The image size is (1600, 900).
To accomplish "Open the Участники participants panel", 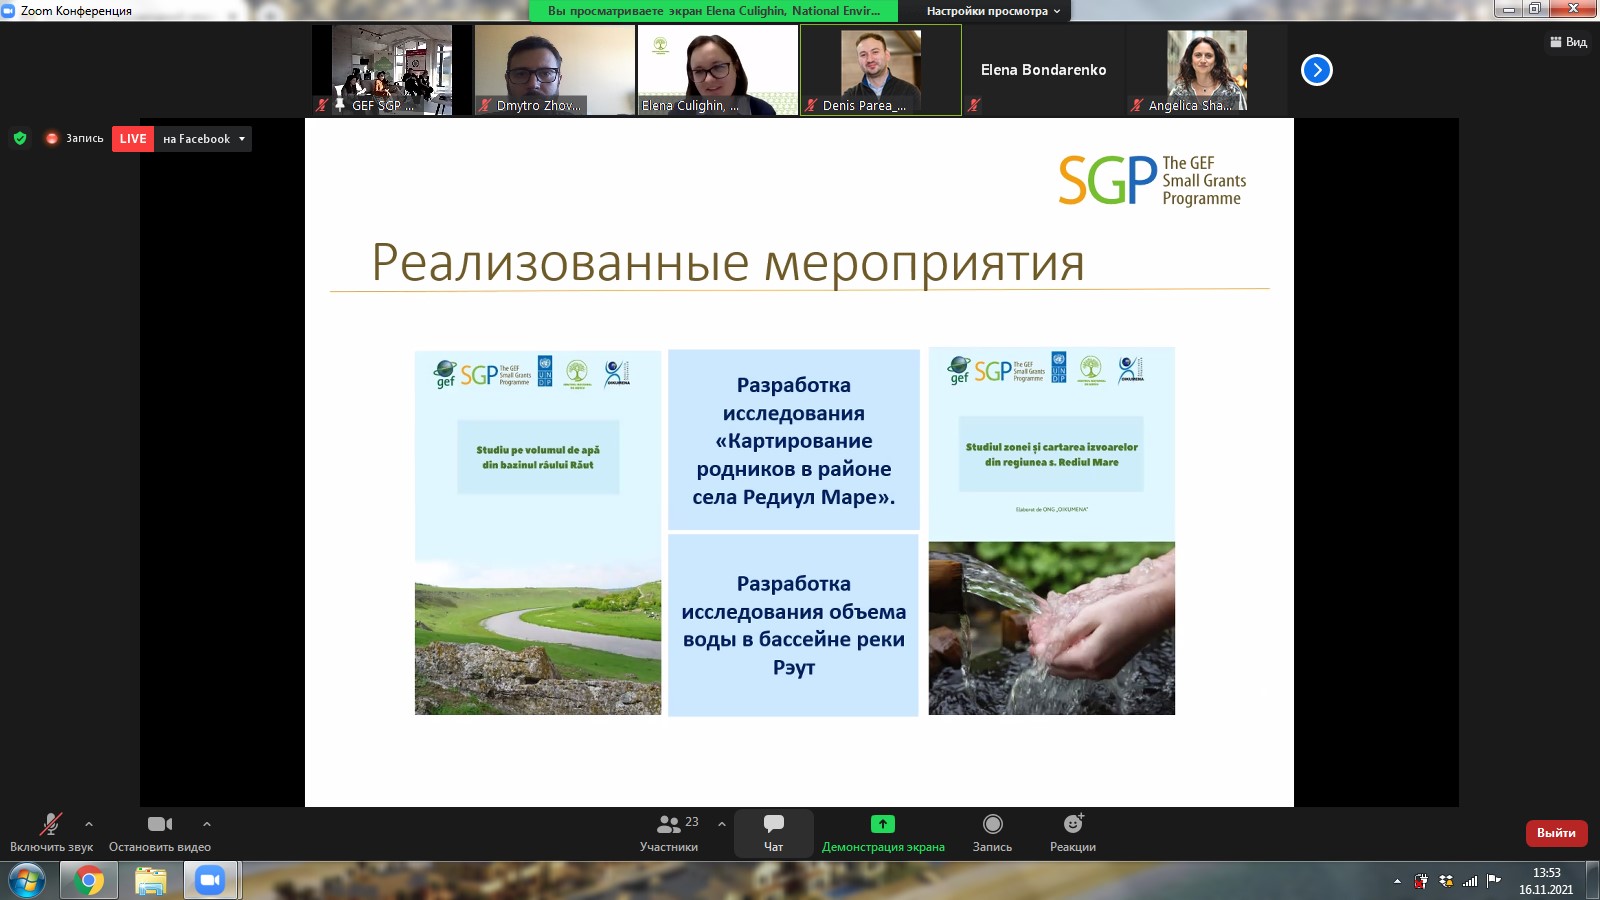I will click(x=669, y=833).
